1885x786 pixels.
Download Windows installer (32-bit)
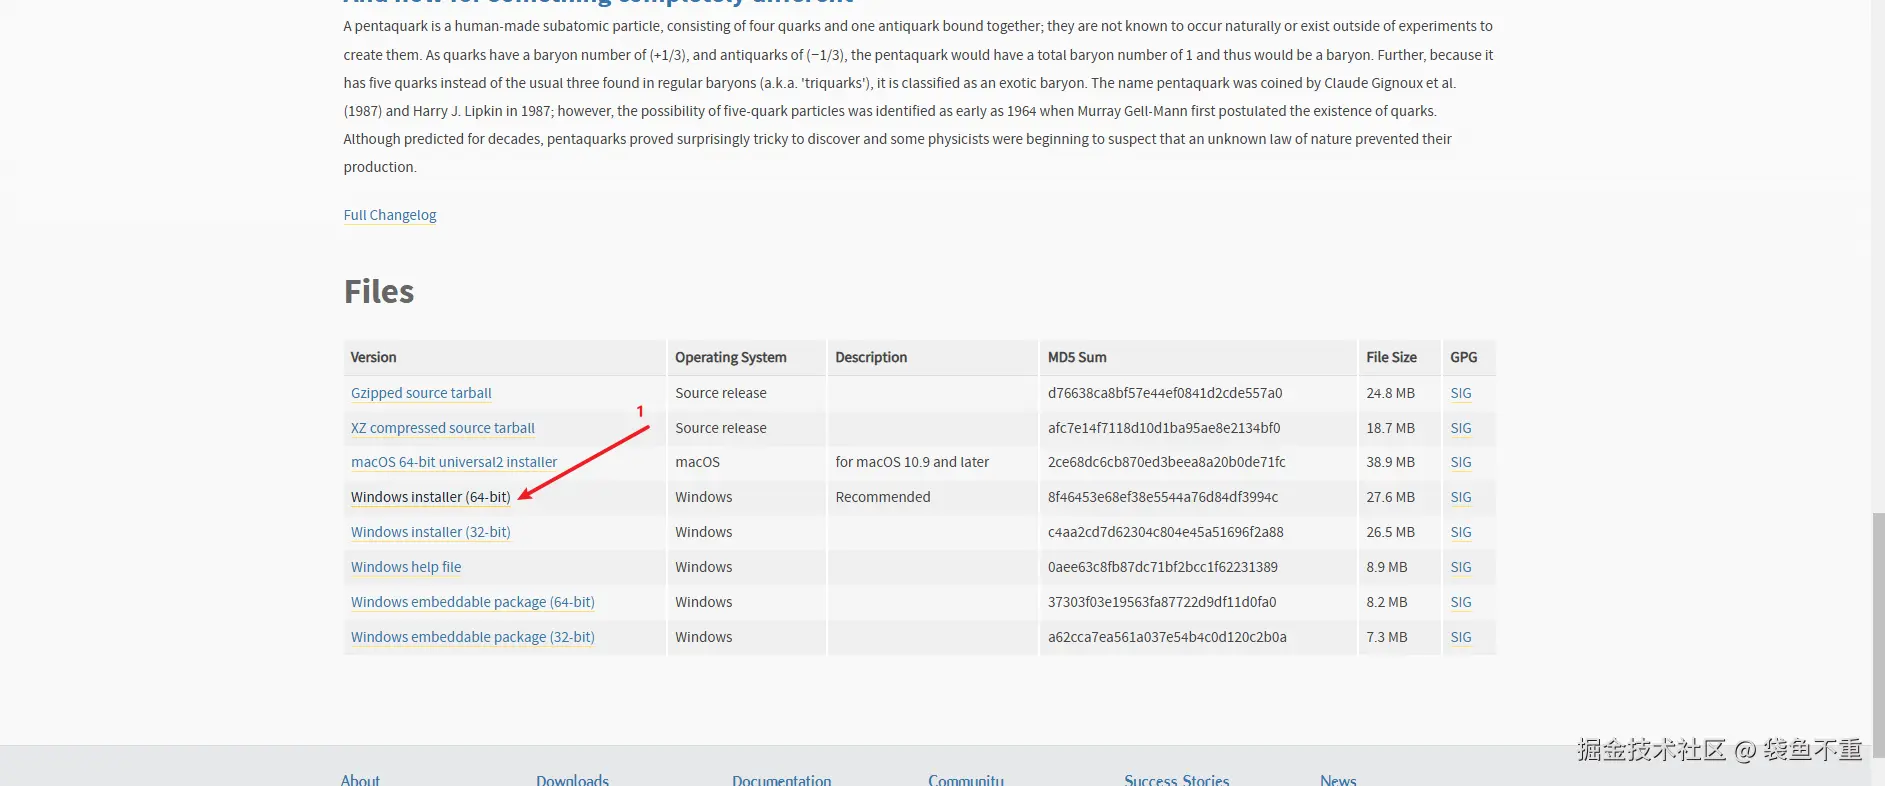(x=431, y=532)
